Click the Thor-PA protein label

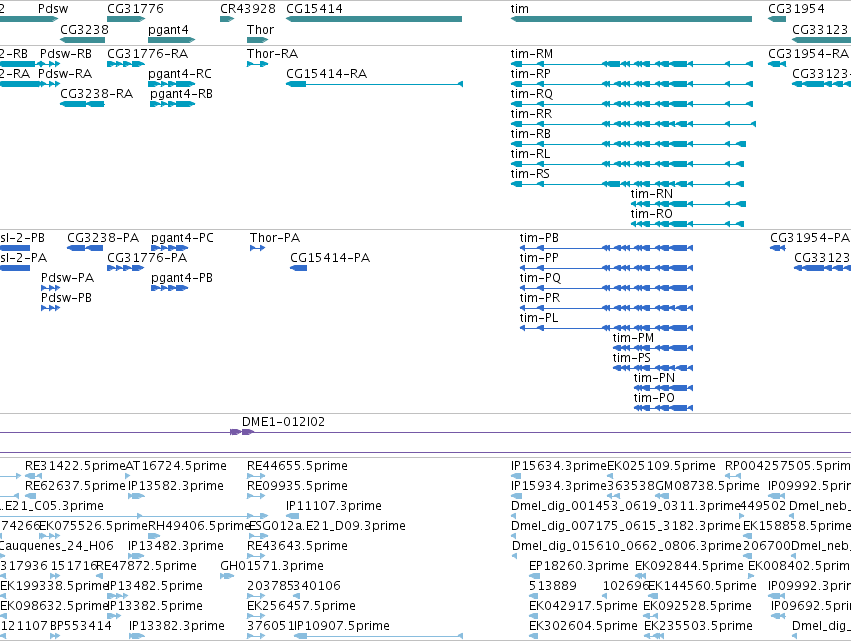(275, 238)
